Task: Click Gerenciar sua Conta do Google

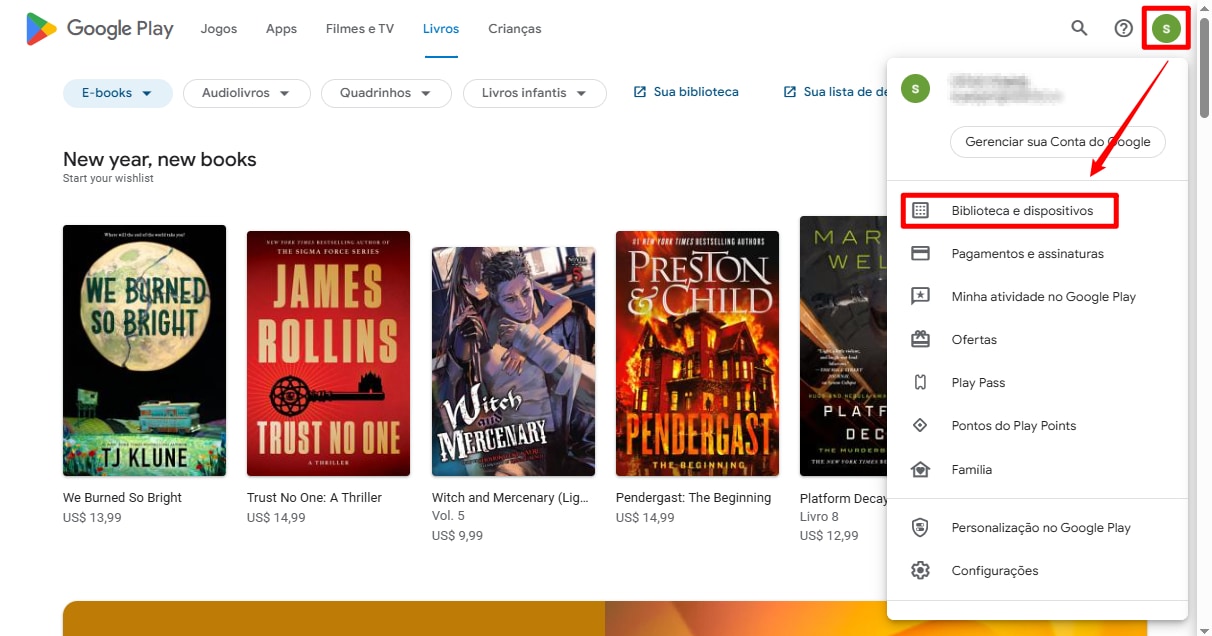Action: (x=1057, y=142)
